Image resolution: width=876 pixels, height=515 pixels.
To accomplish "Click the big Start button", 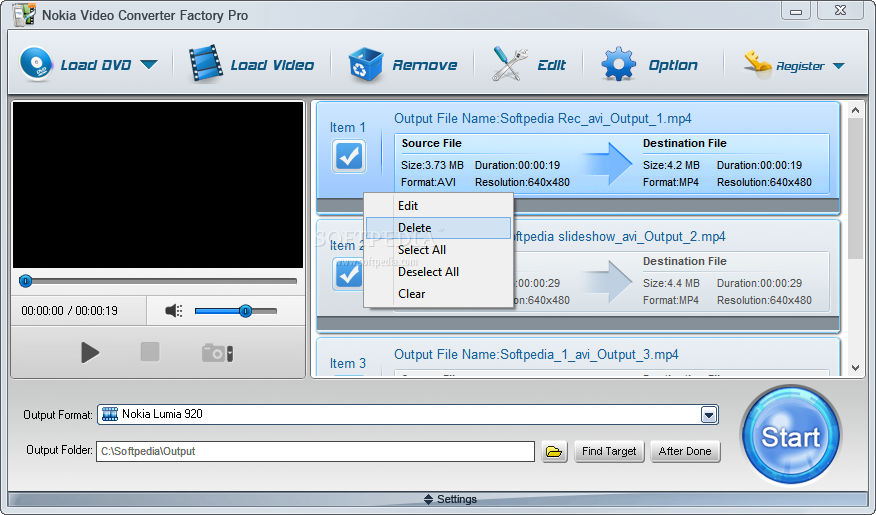I will 791,436.
